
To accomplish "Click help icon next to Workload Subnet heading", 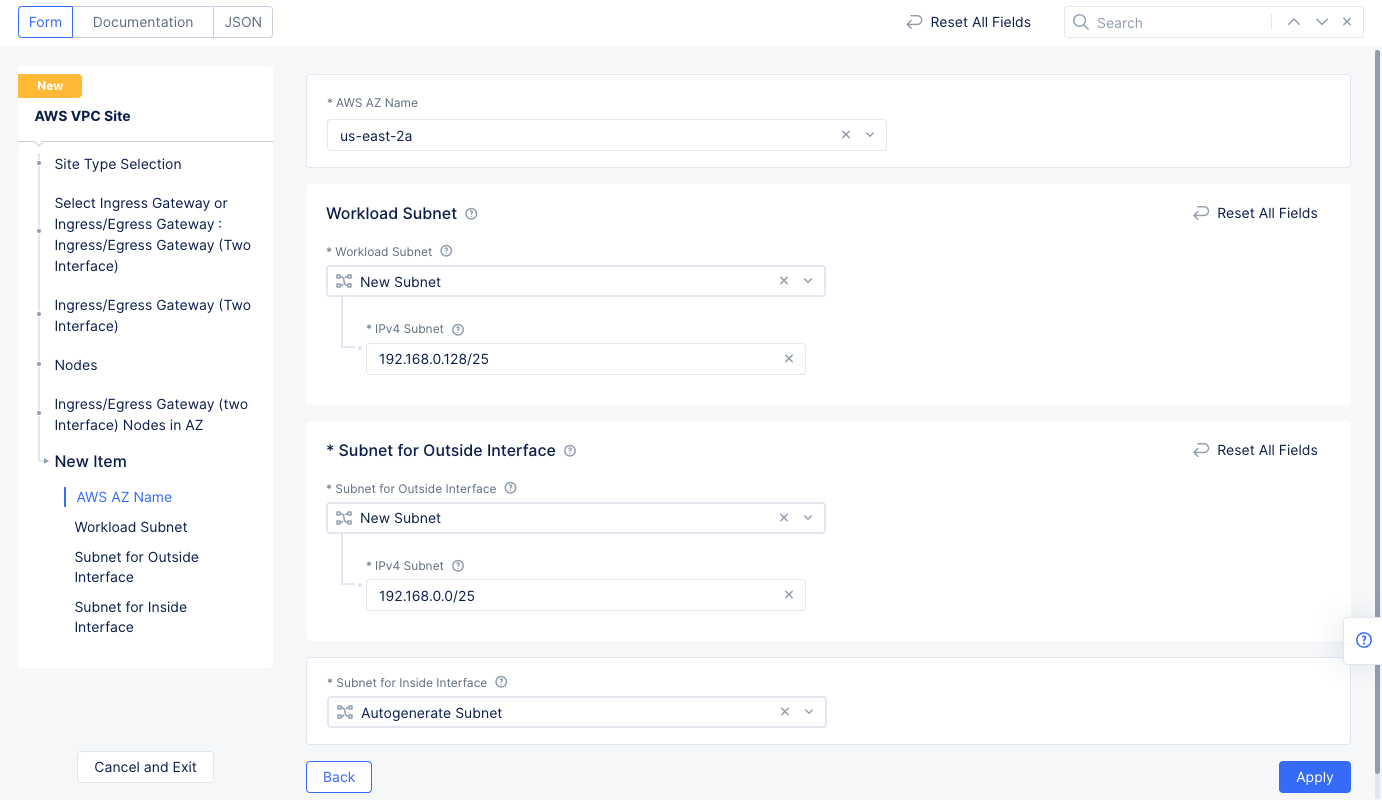I will [472, 214].
